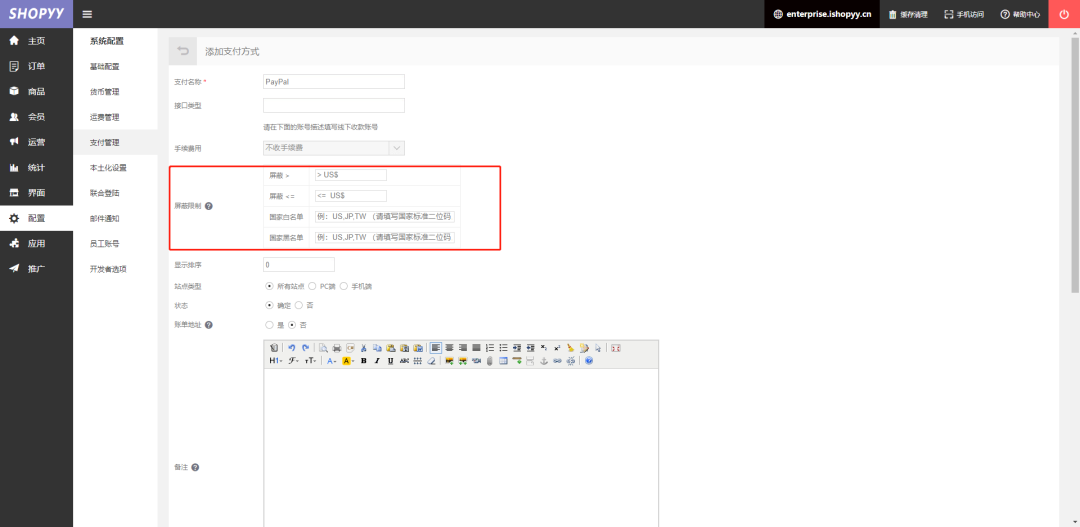
Task: Open 商品 in main sidebar
Action: (37, 92)
